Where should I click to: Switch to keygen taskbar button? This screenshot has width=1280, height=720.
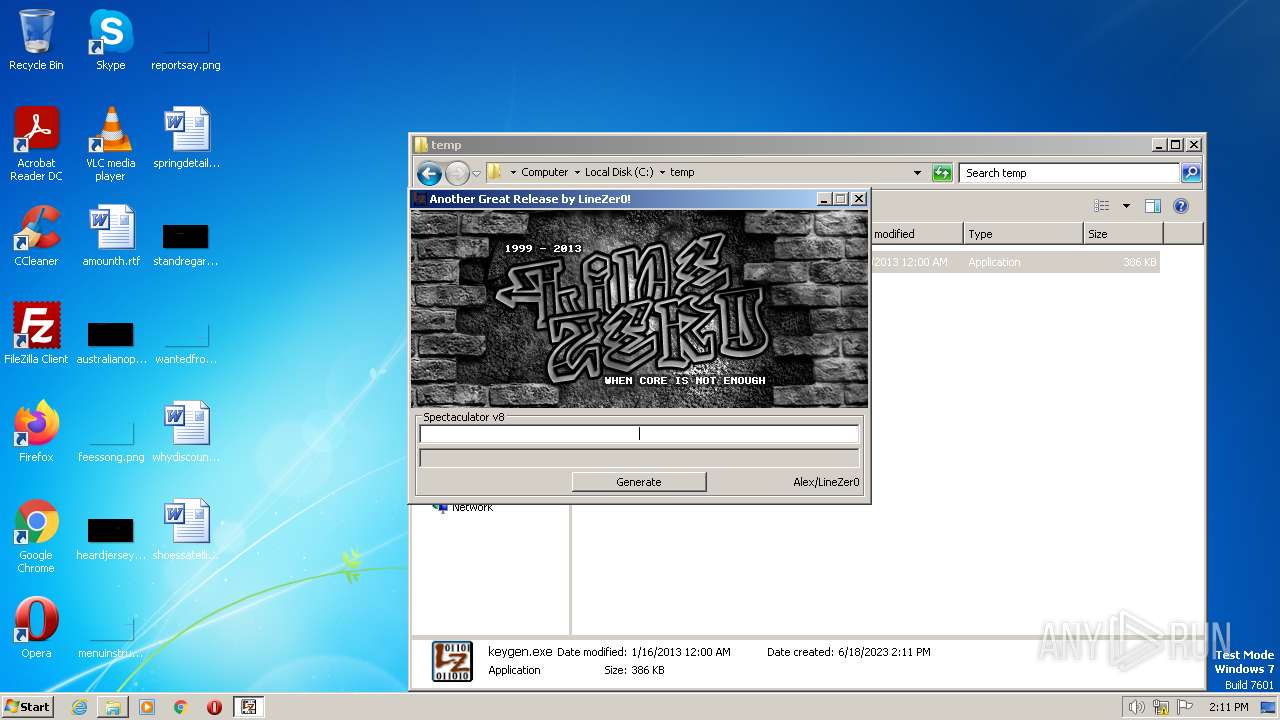pos(249,707)
